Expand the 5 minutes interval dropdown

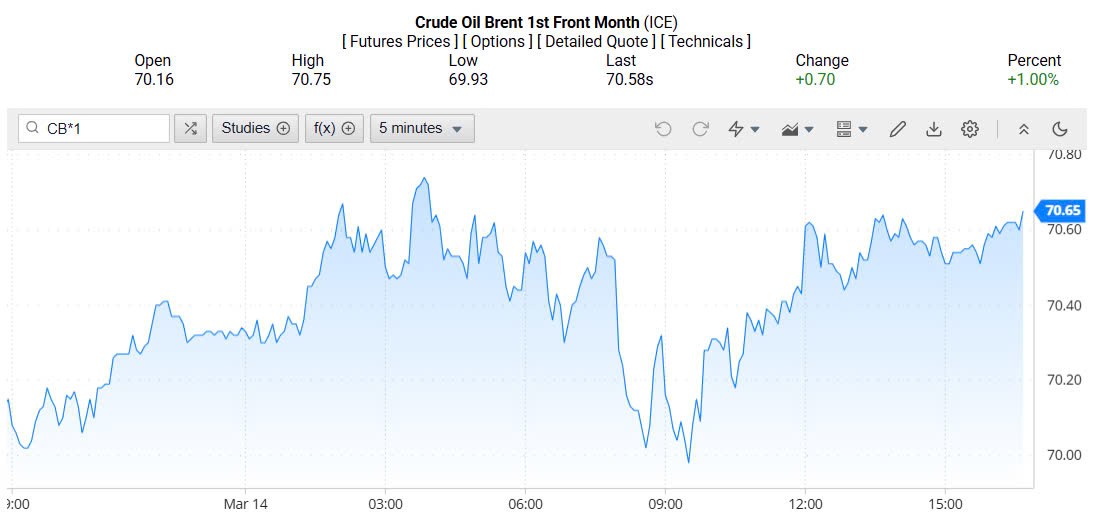coord(421,128)
